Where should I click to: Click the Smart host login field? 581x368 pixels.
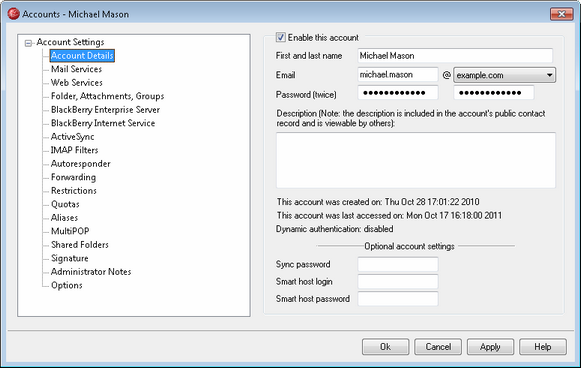pos(398,282)
